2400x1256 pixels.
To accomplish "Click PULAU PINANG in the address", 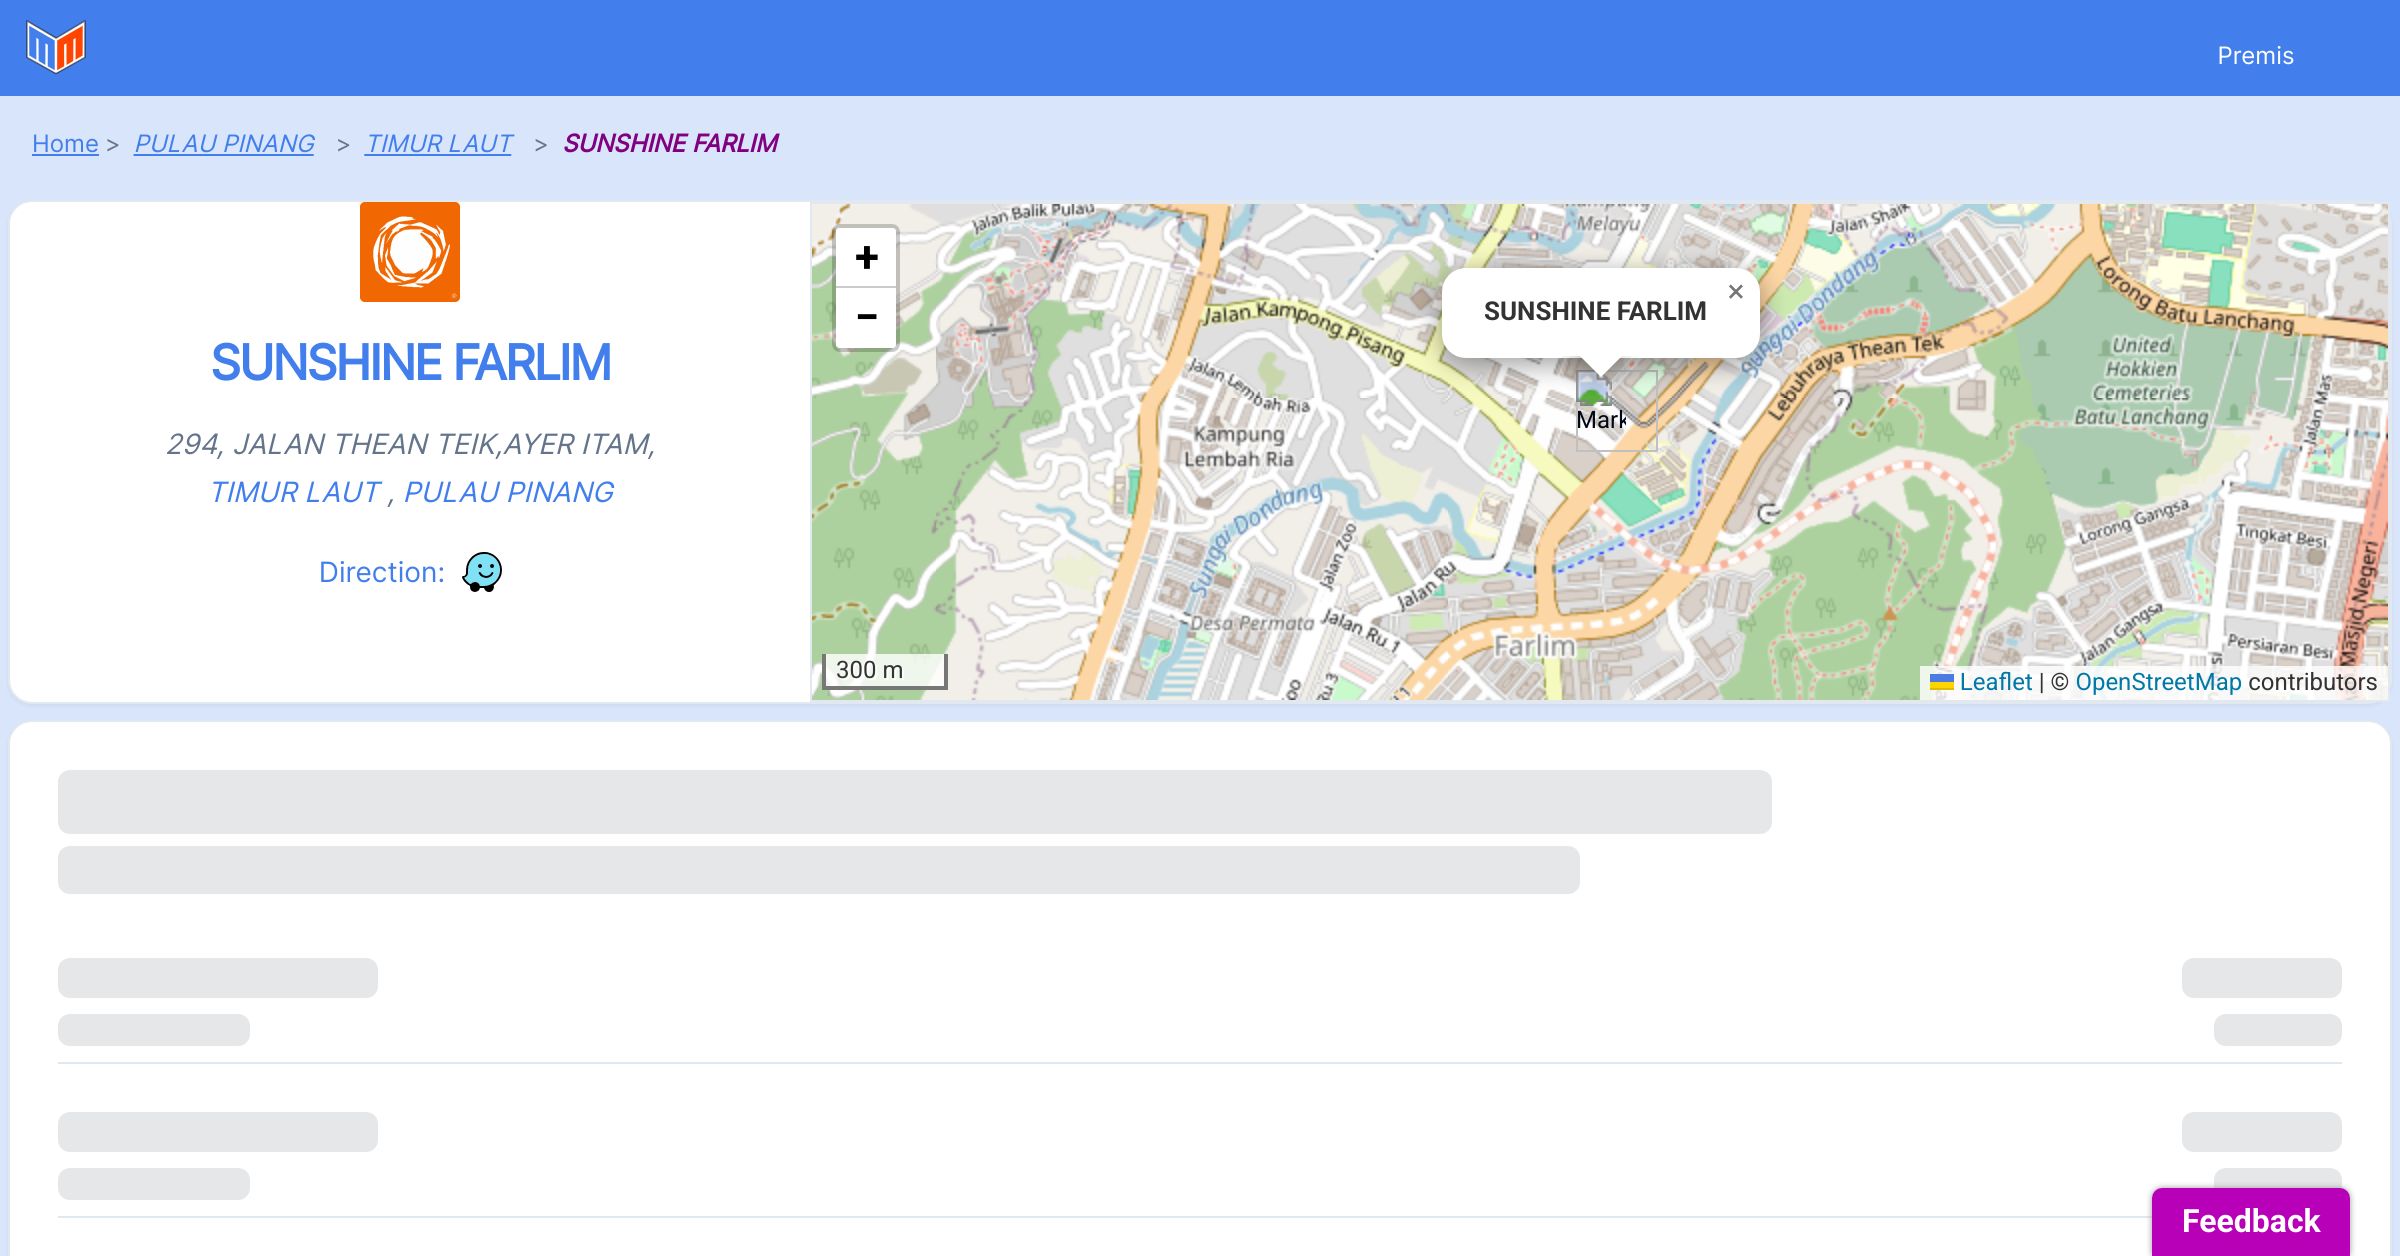I will pos(508,492).
